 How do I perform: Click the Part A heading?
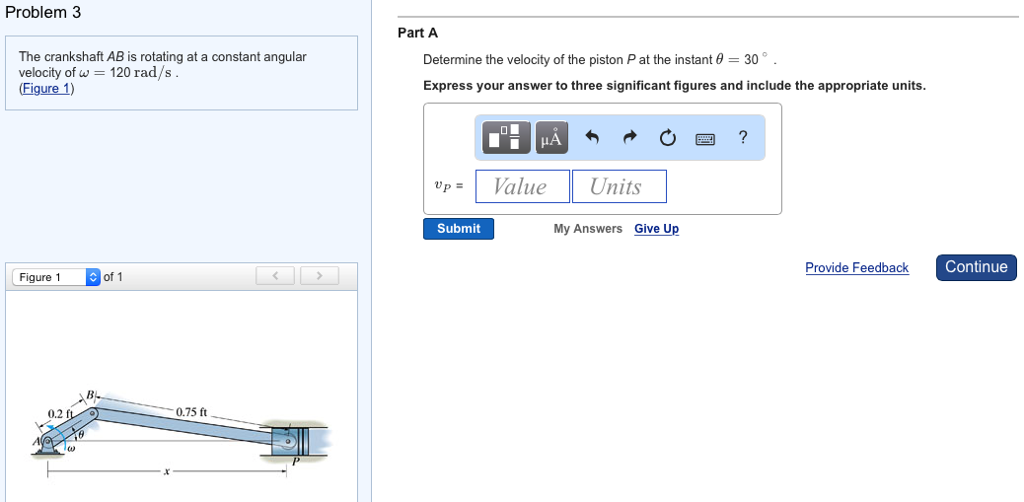(418, 33)
